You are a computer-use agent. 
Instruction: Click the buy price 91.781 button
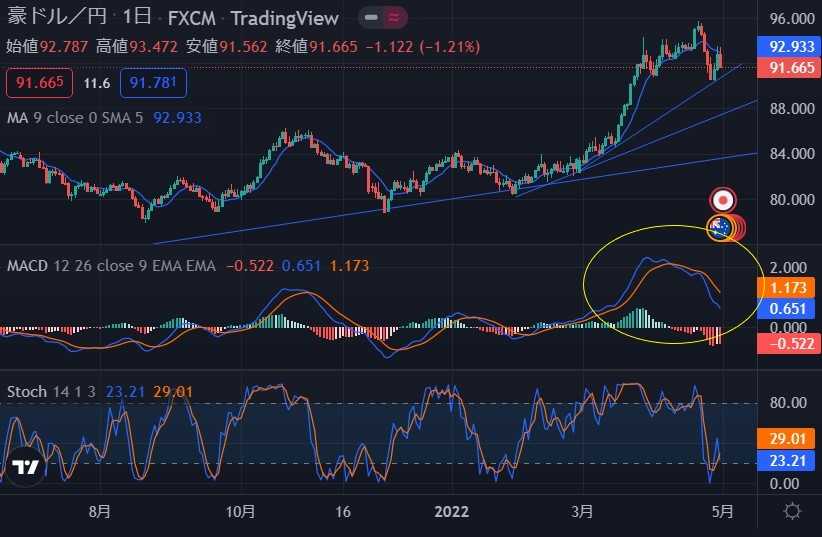(153, 83)
